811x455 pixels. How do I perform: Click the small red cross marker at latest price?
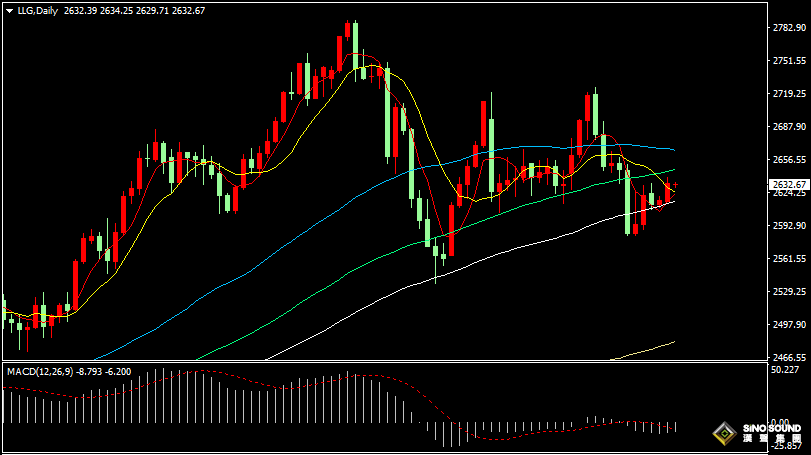(675, 185)
